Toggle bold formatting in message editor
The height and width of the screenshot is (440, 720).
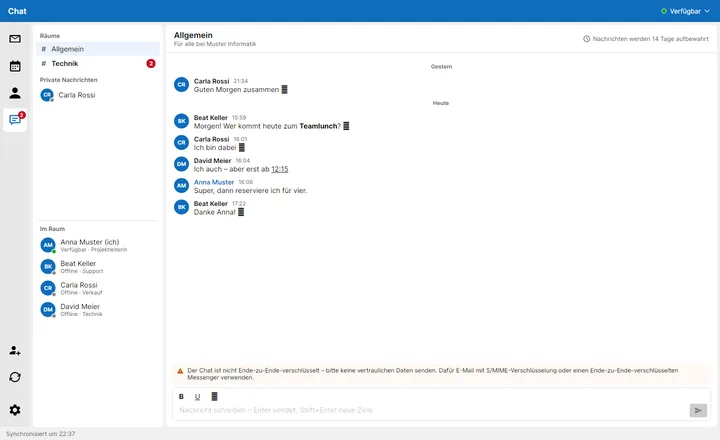181,396
